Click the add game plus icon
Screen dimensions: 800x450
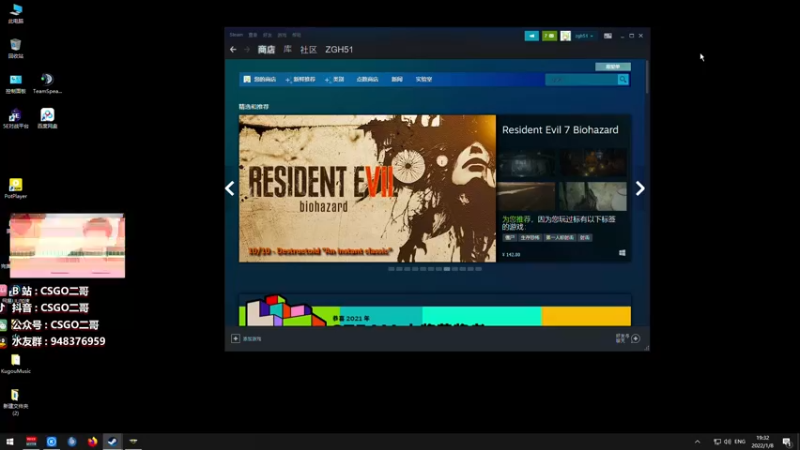pyautogui.click(x=235, y=338)
